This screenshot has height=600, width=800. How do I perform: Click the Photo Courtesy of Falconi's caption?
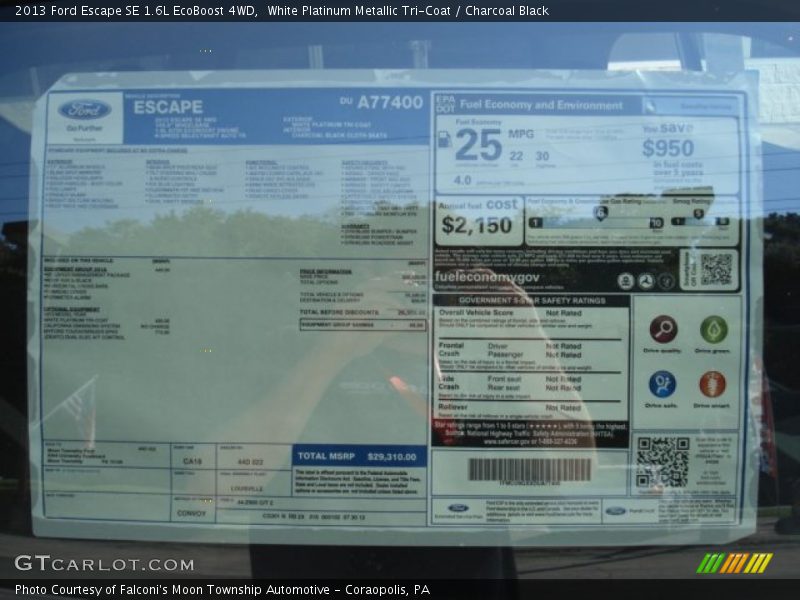tap(222, 590)
